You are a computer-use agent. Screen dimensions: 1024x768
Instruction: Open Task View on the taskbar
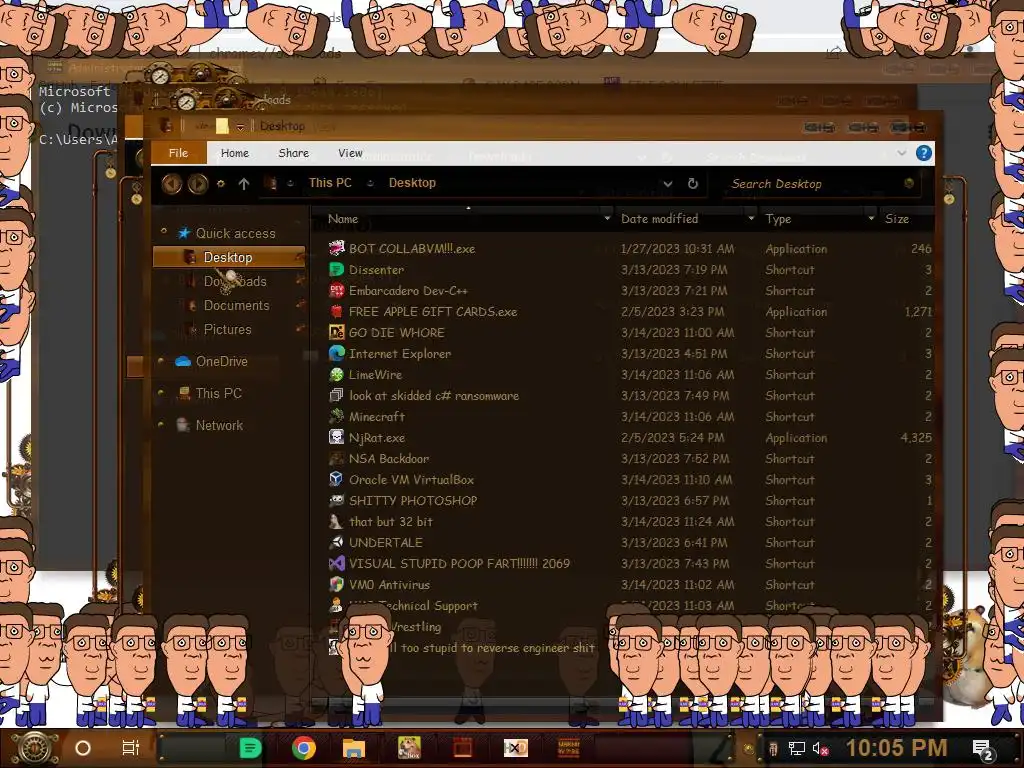[x=131, y=748]
